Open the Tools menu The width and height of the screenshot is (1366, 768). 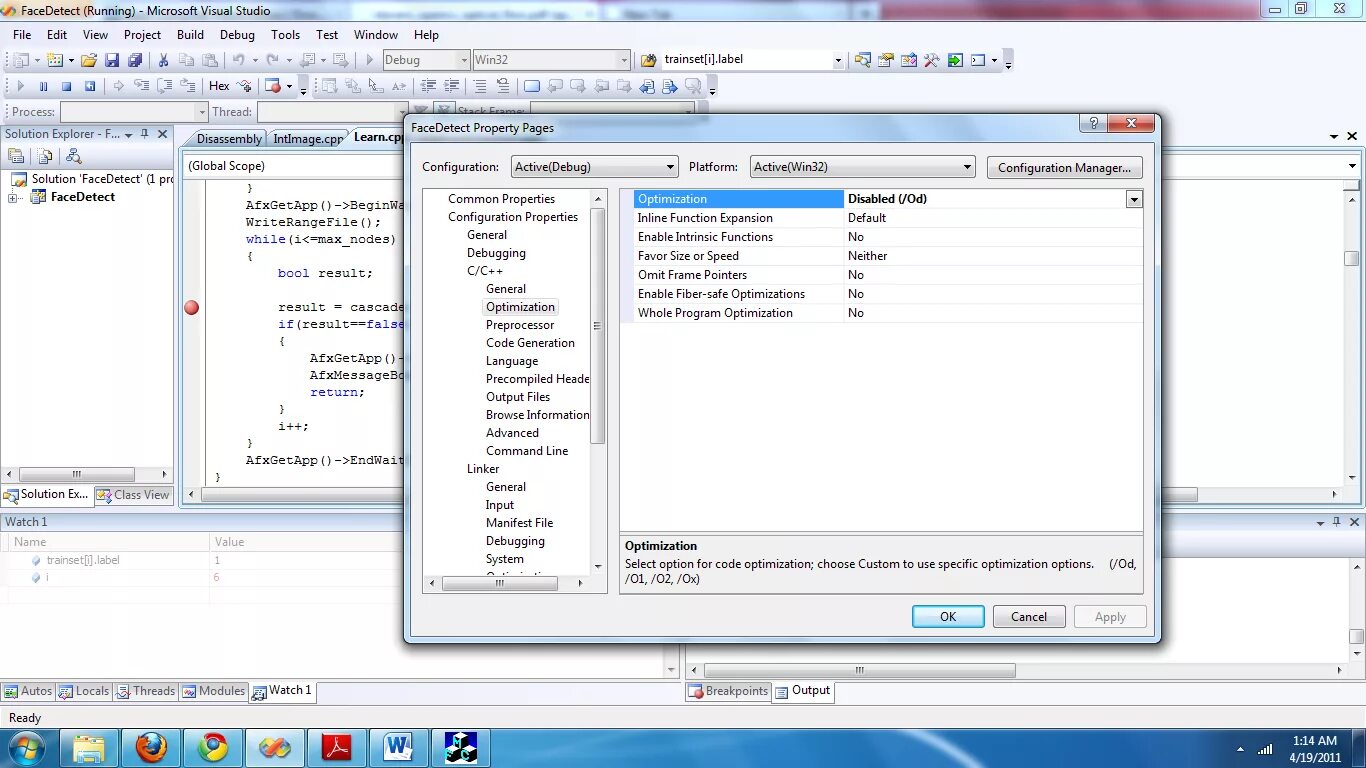coord(285,34)
